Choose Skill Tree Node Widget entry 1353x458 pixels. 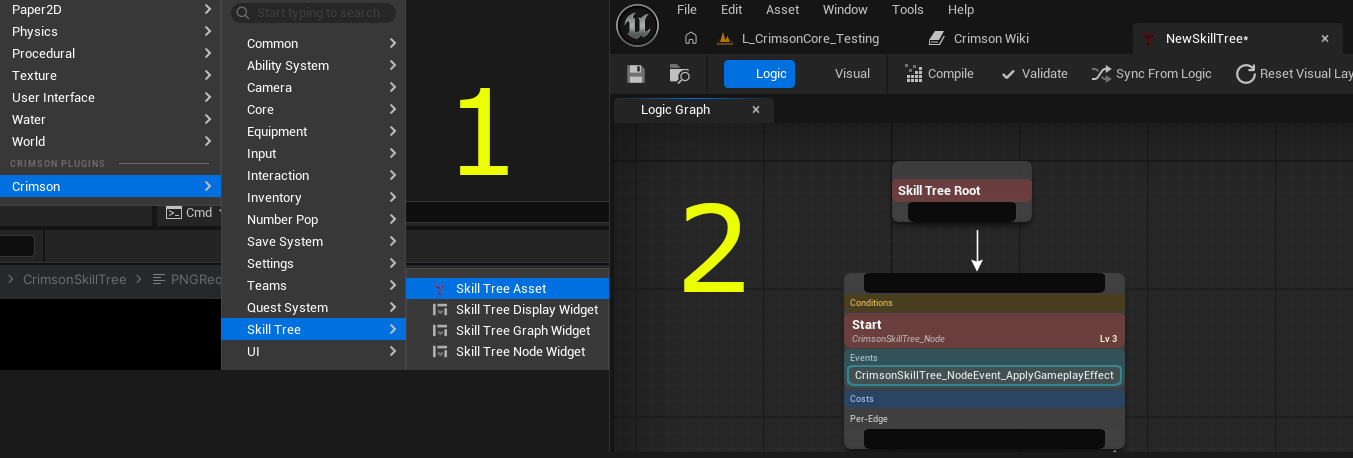pos(507,352)
